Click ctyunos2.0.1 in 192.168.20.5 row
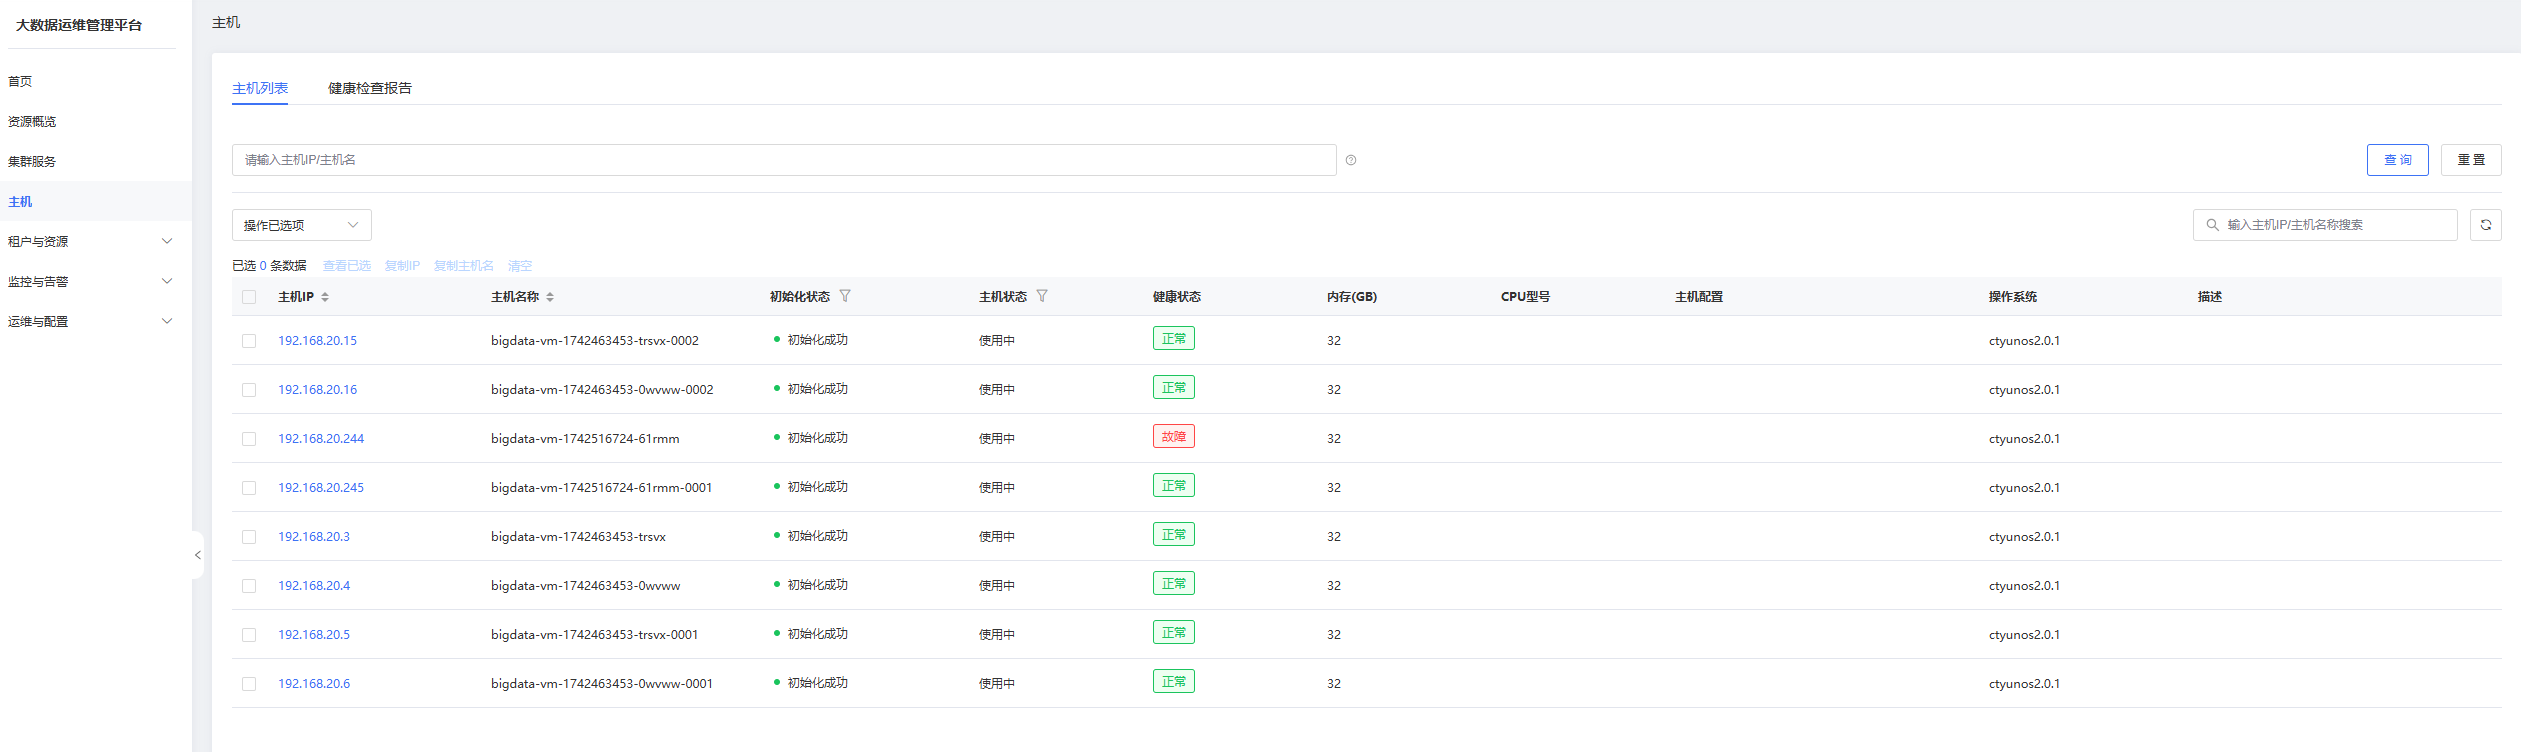The image size is (2521, 752). coord(2024,635)
